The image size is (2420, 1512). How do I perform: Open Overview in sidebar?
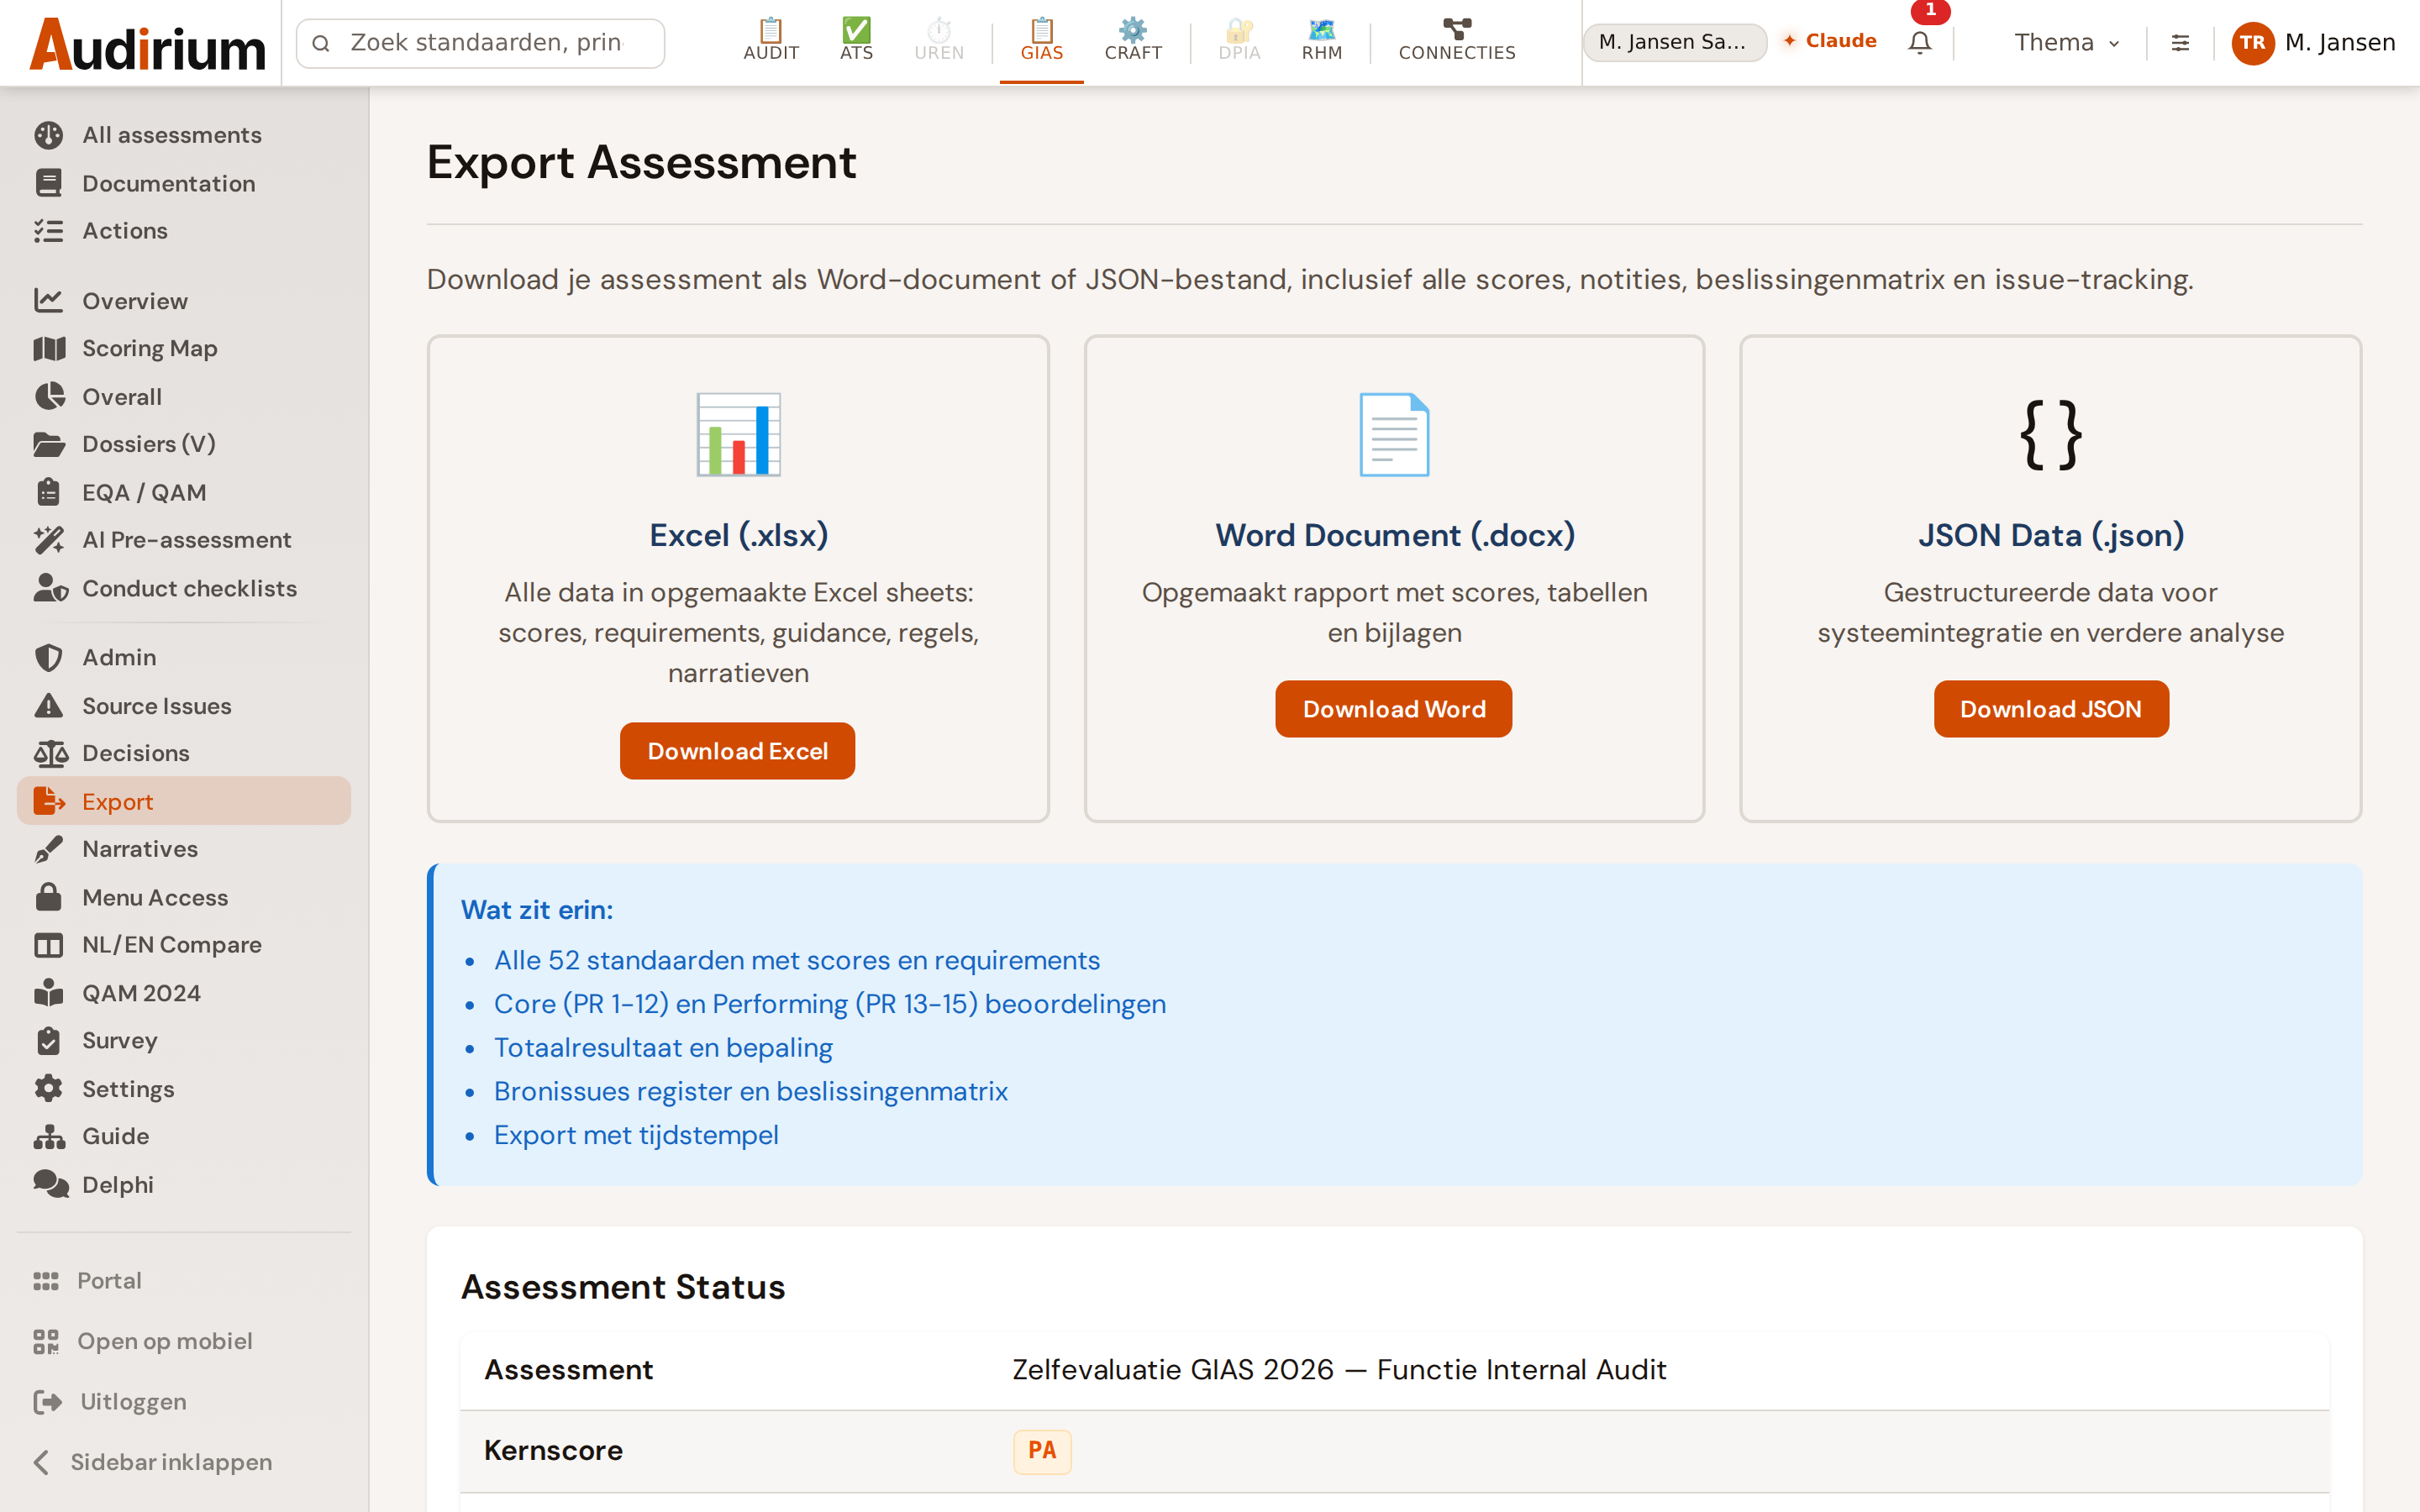tap(184, 300)
